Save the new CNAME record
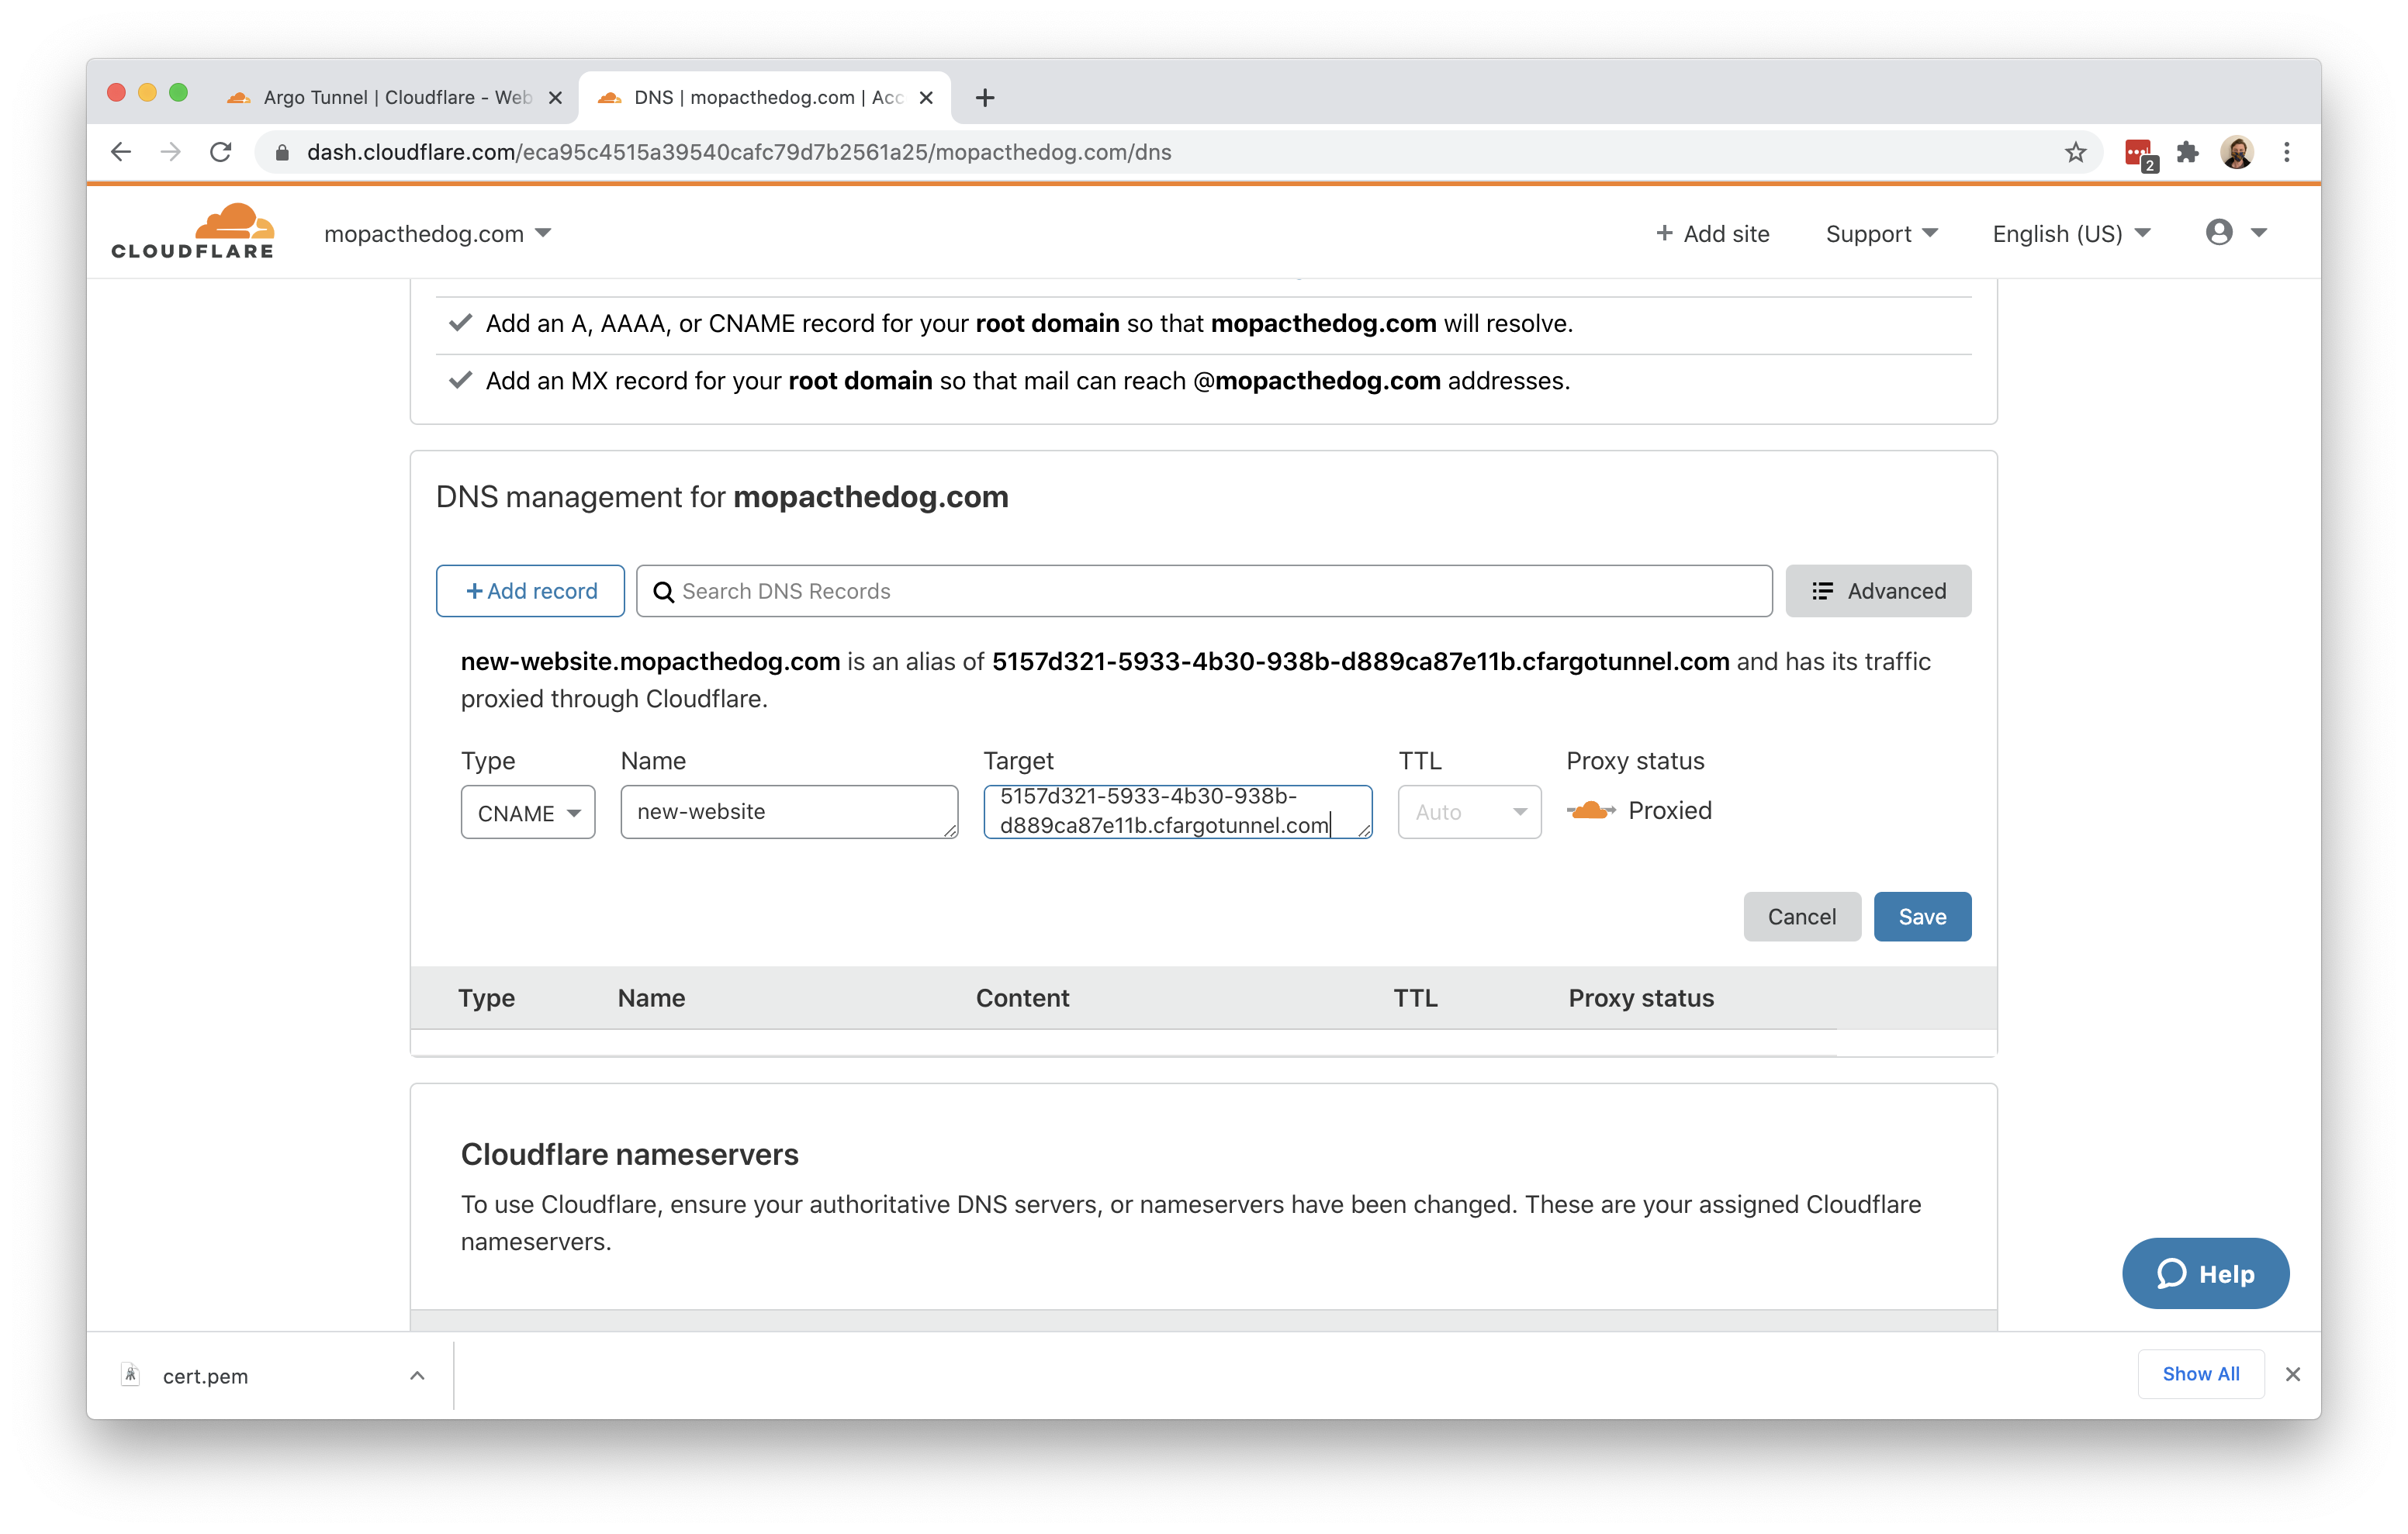 [1921, 916]
